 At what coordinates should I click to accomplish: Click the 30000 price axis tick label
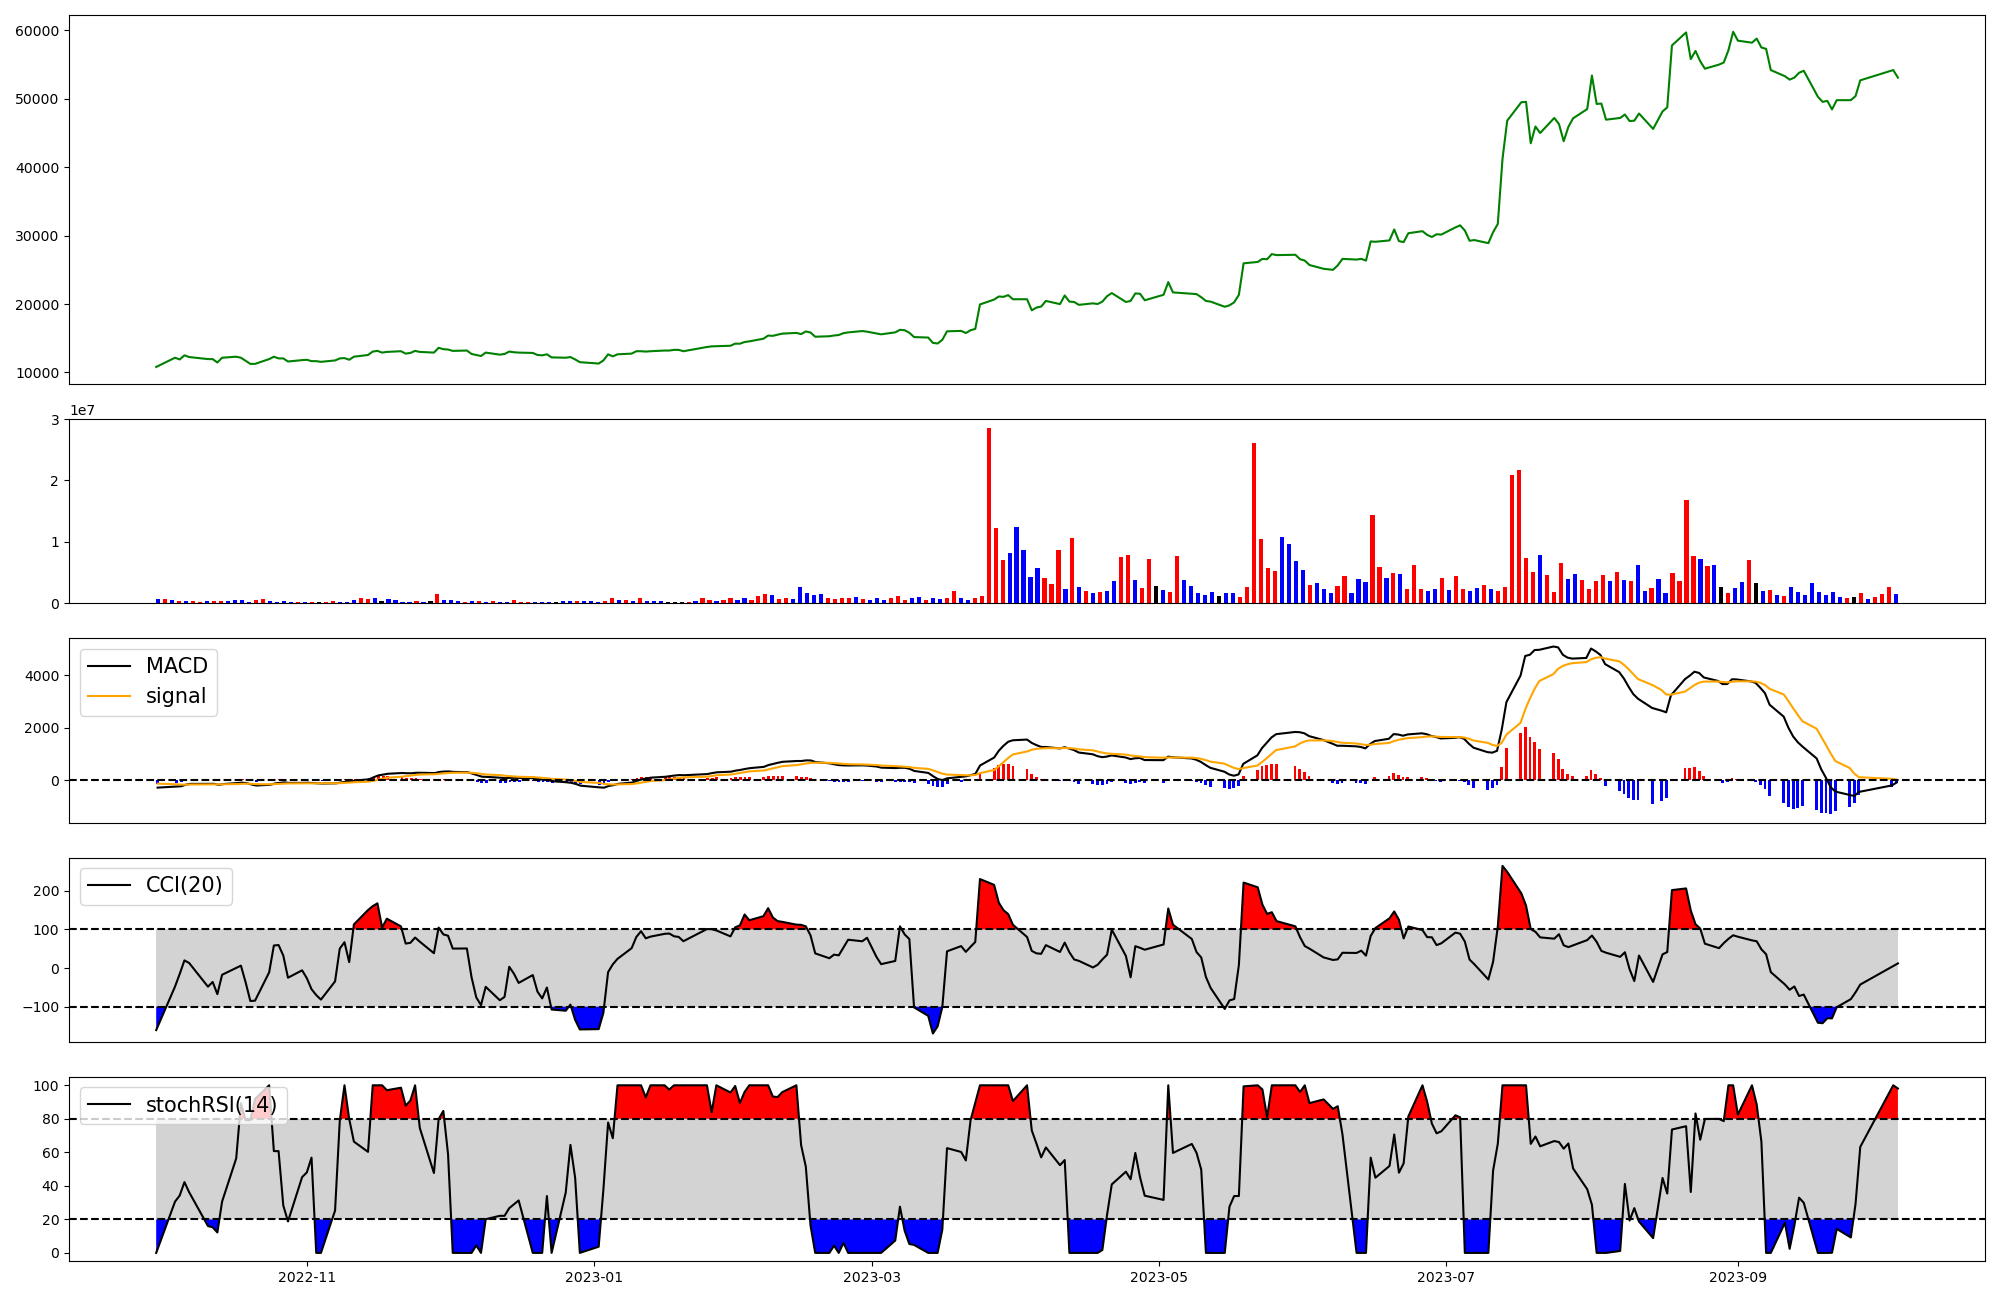click(37, 237)
